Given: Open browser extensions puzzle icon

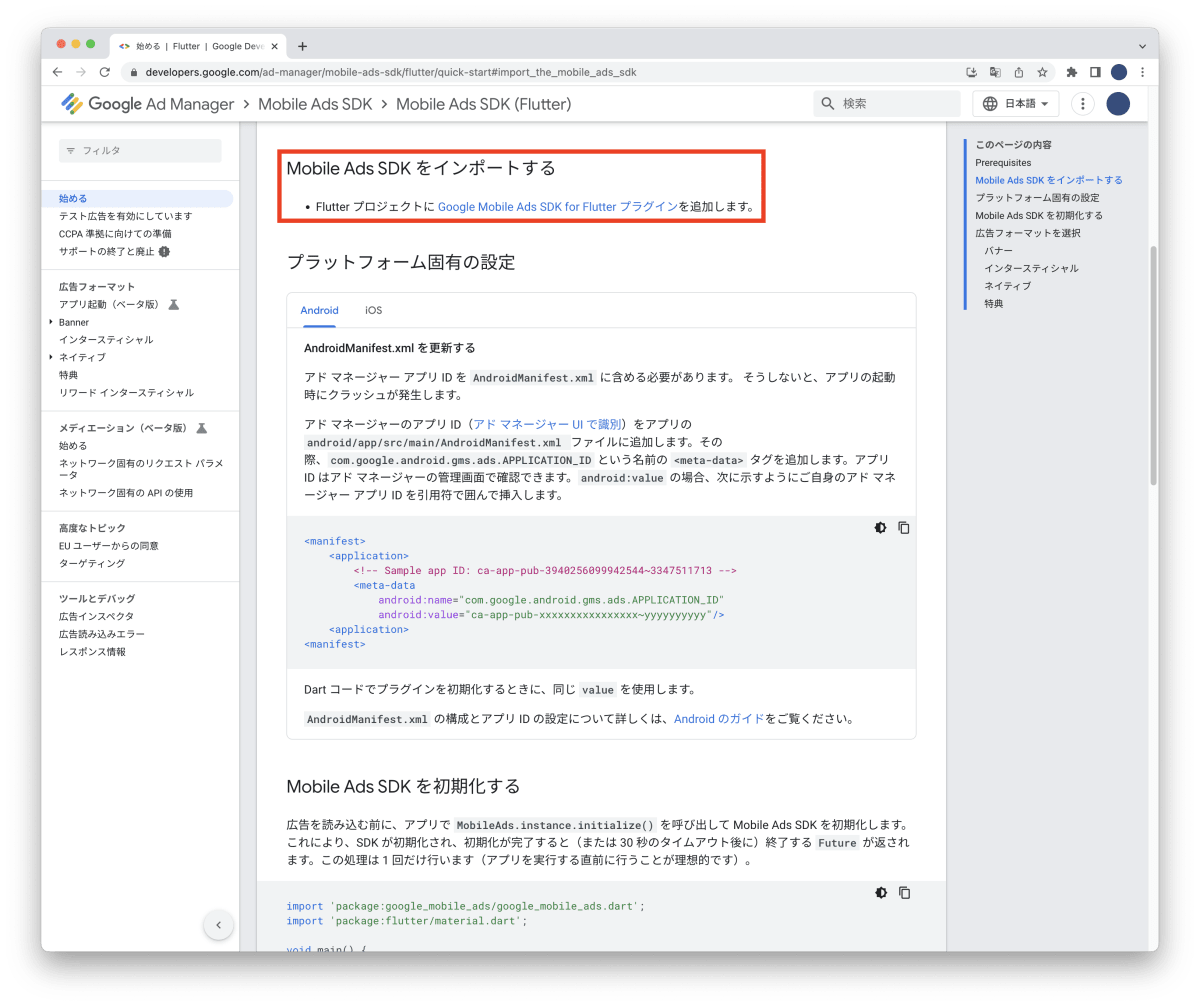Looking at the screenshot, I should [1072, 72].
